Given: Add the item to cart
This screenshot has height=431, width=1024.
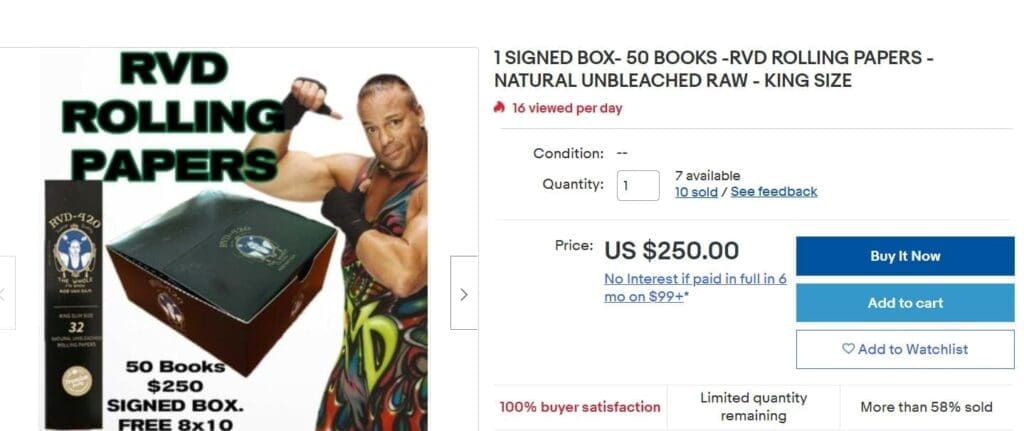Looking at the screenshot, I should pyautogui.click(x=905, y=303).
